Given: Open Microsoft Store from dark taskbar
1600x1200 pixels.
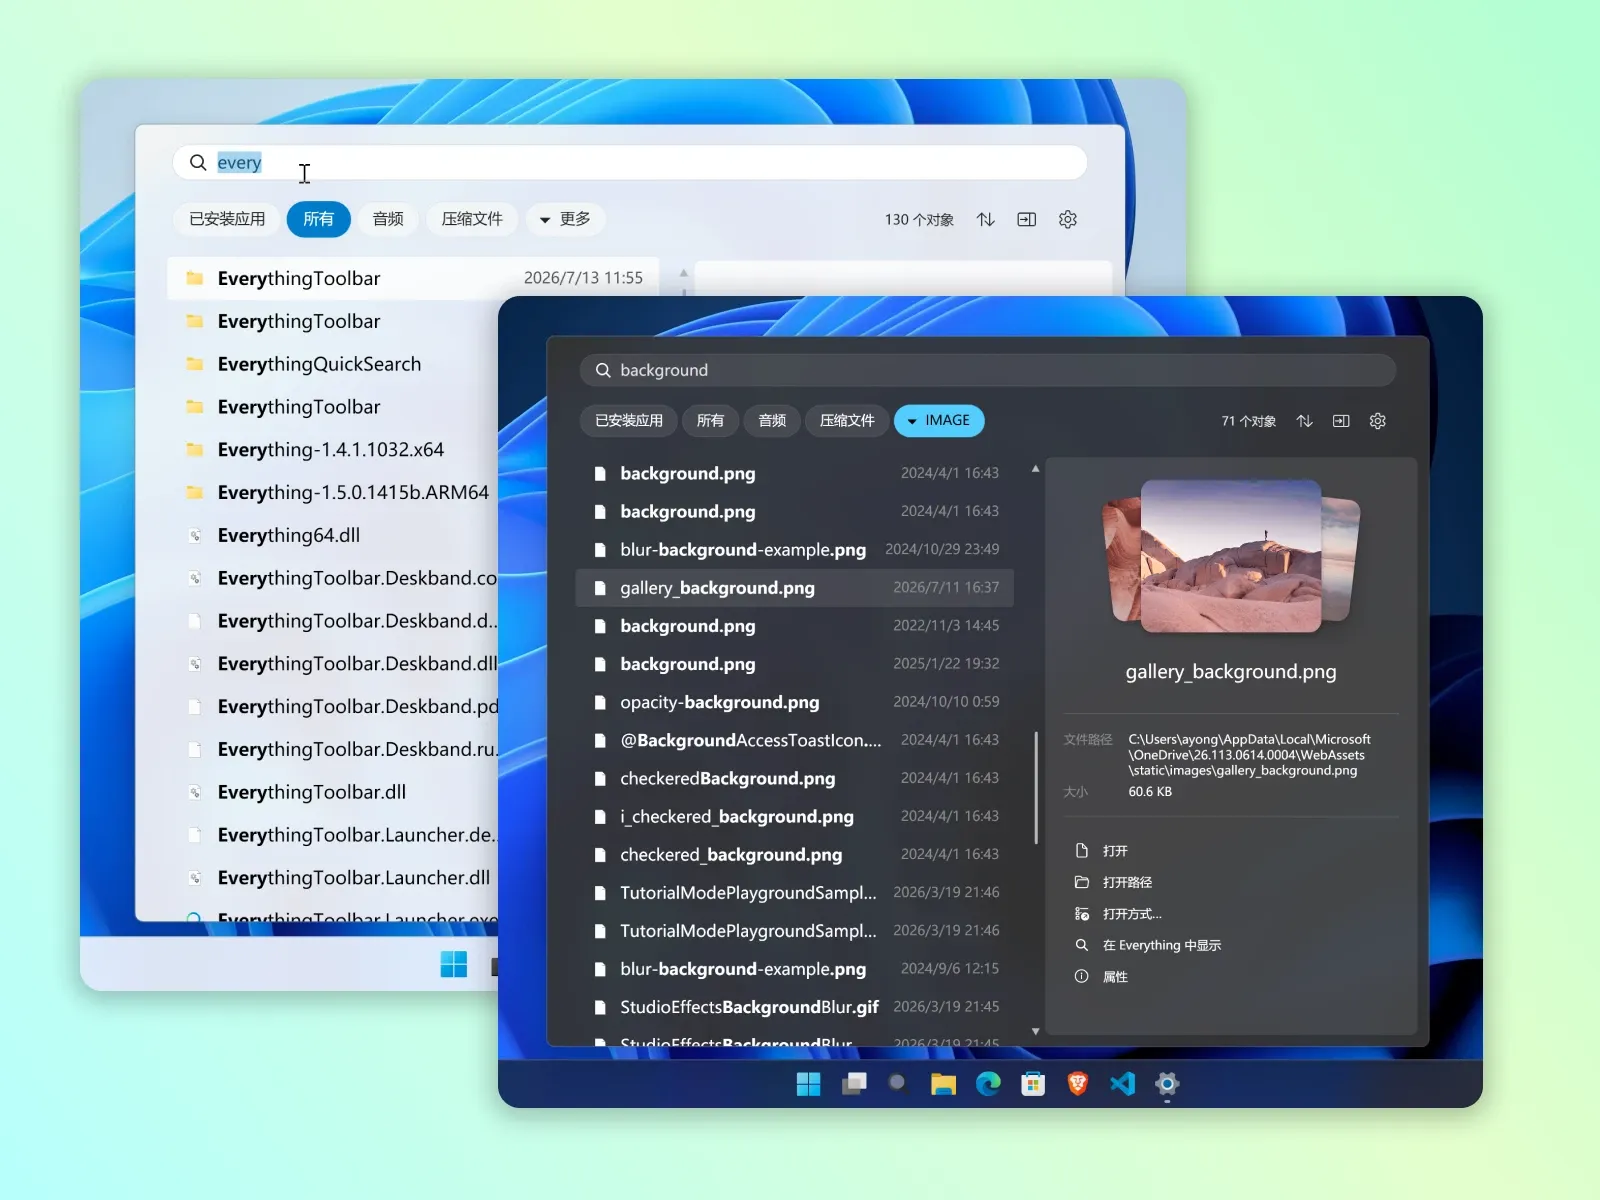Looking at the screenshot, I should click(1033, 1084).
